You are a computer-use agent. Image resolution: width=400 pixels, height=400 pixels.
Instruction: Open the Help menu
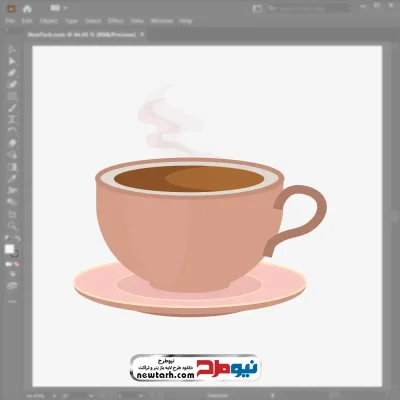(186, 21)
